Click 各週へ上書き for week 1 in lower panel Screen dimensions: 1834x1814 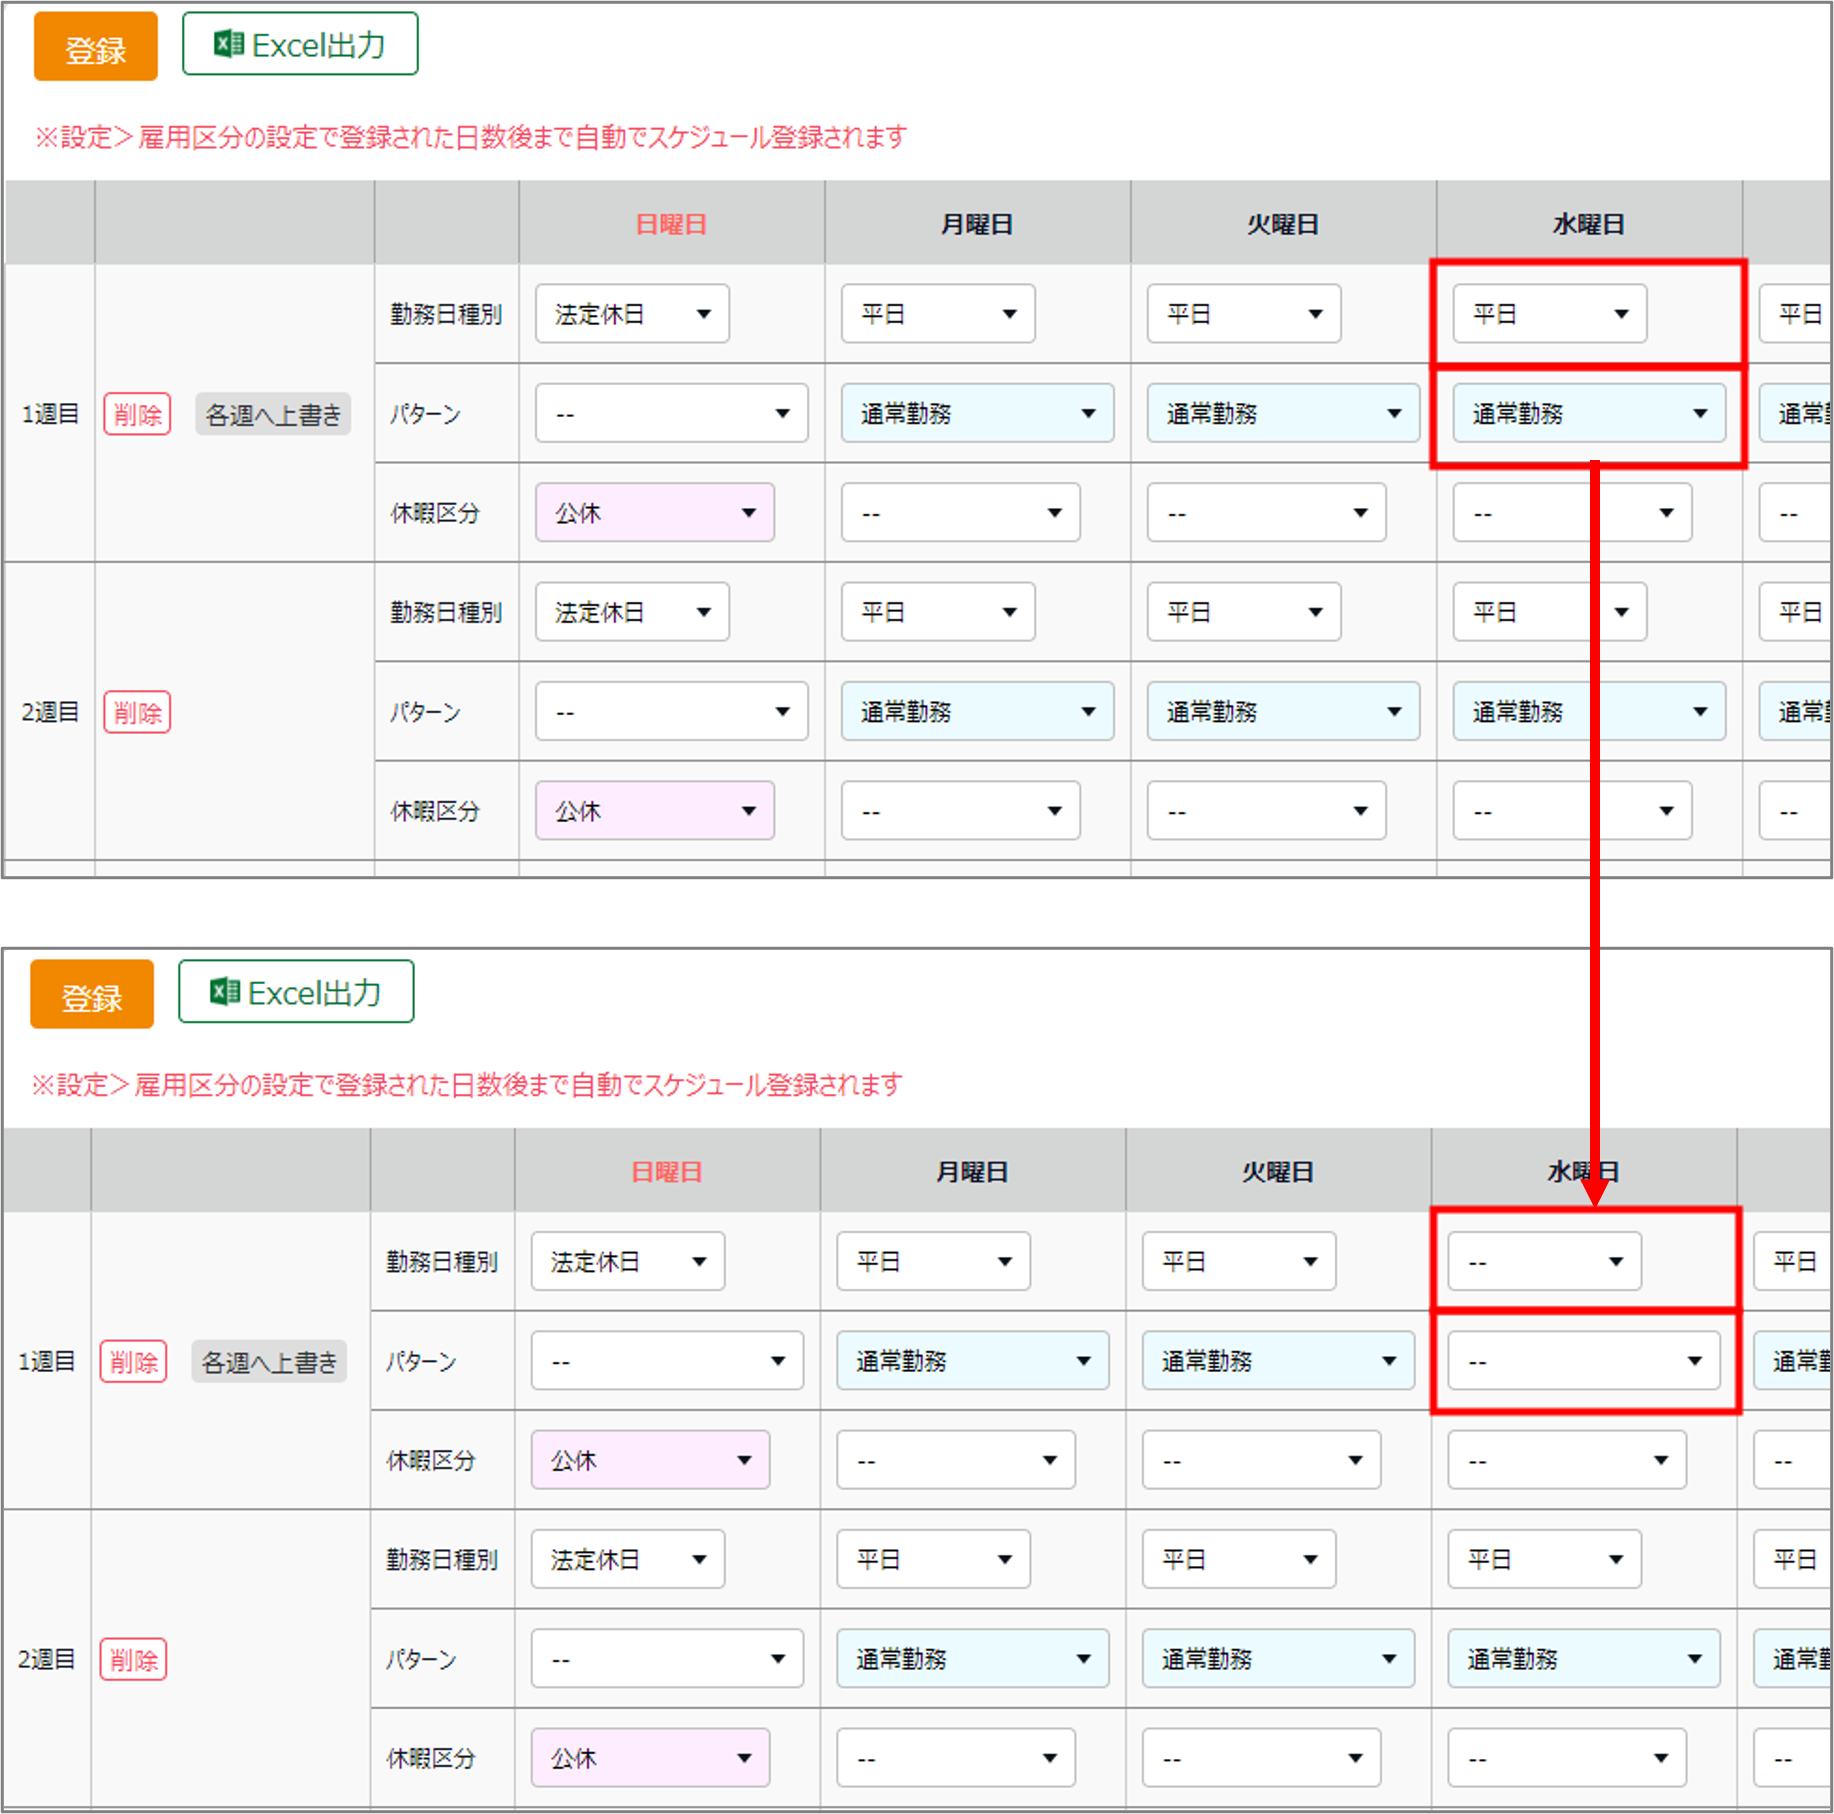coord(268,1362)
